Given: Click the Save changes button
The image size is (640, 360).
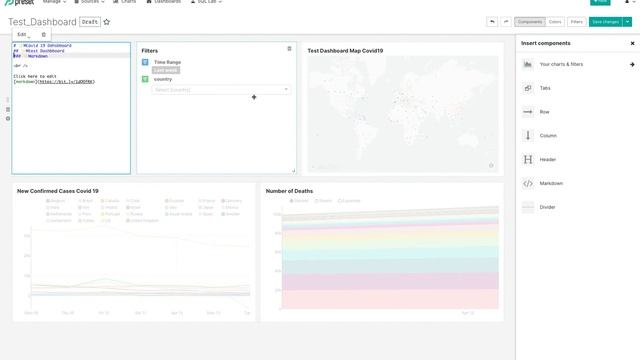Looking at the screenshot, I should point(606,22).
